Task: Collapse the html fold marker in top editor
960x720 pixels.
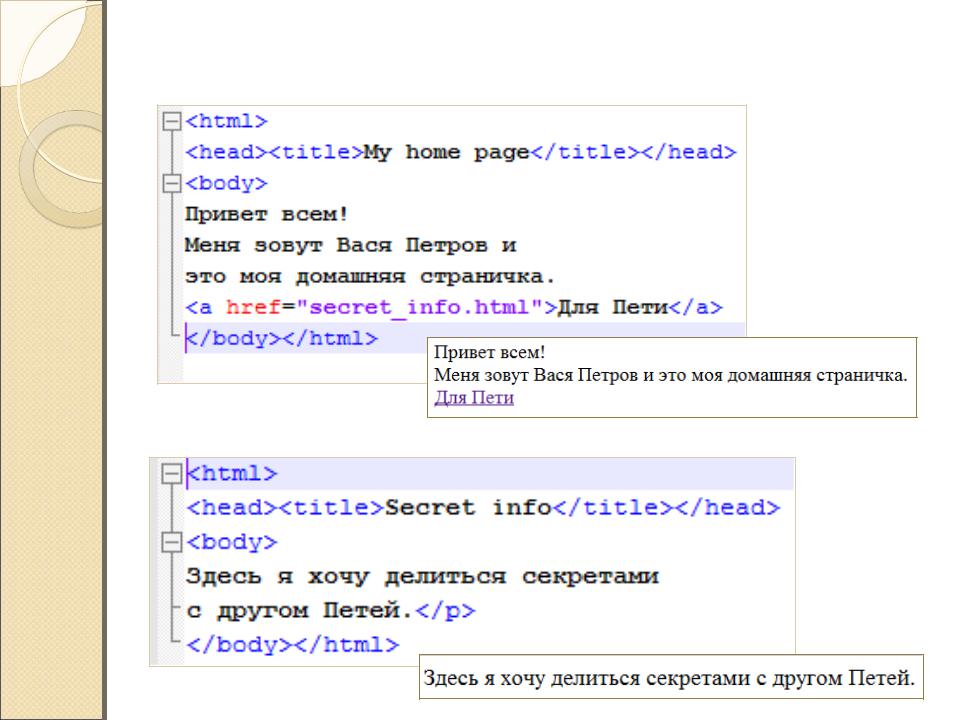Action: (x=172, y=121)
